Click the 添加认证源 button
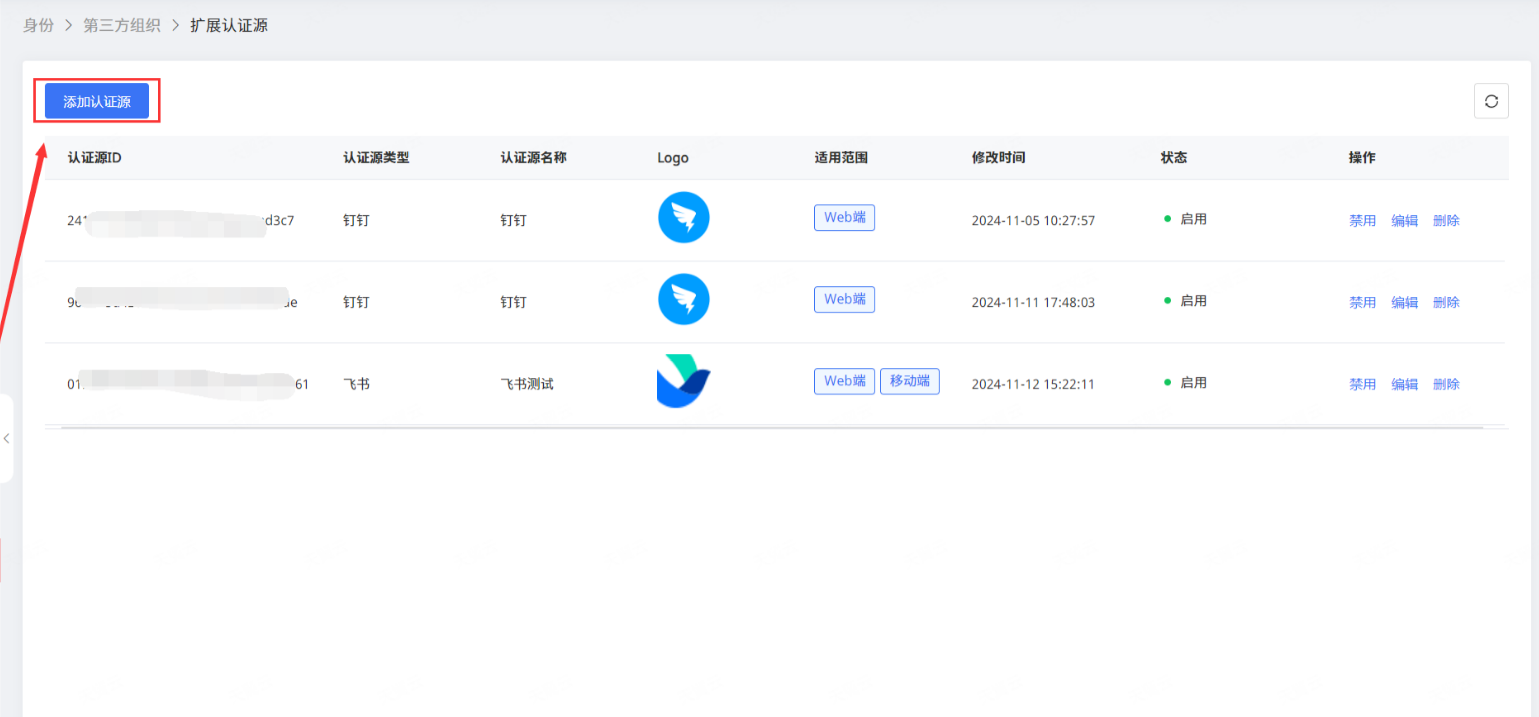 click(97, 101)
